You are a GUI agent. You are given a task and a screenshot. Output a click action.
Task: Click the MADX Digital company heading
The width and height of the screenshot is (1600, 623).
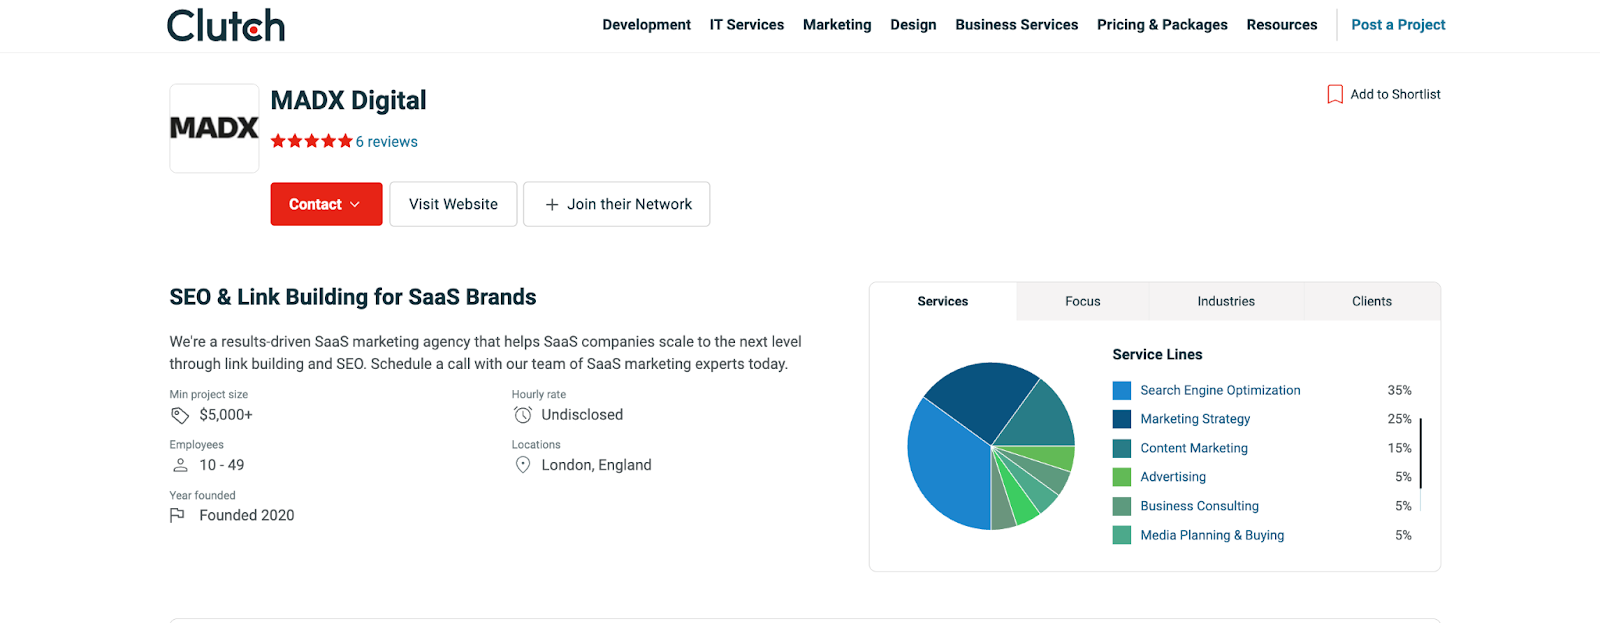(348, 100)
